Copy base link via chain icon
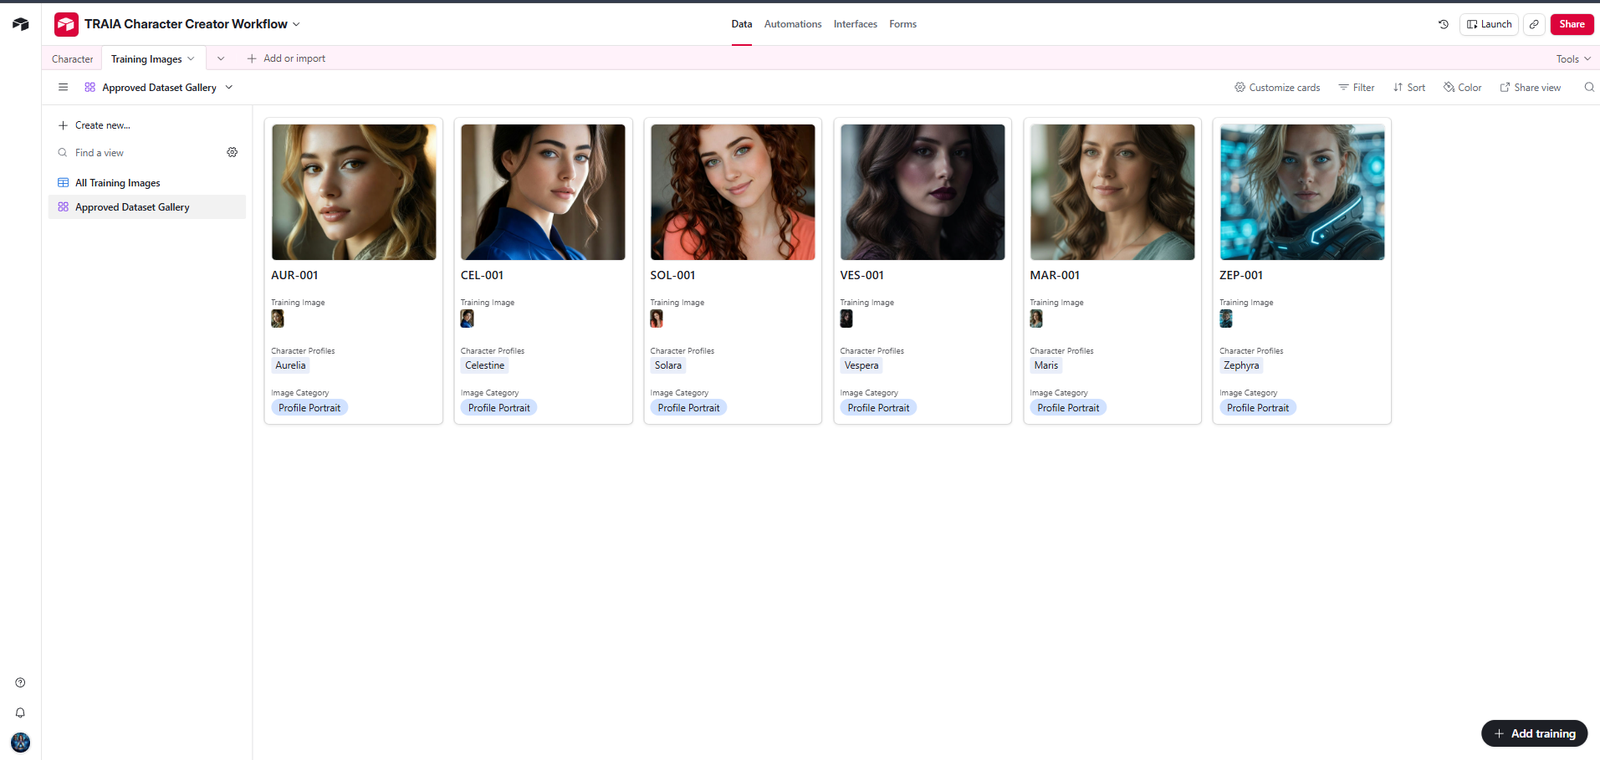The image size is (1600, 760). (1534, 24)
